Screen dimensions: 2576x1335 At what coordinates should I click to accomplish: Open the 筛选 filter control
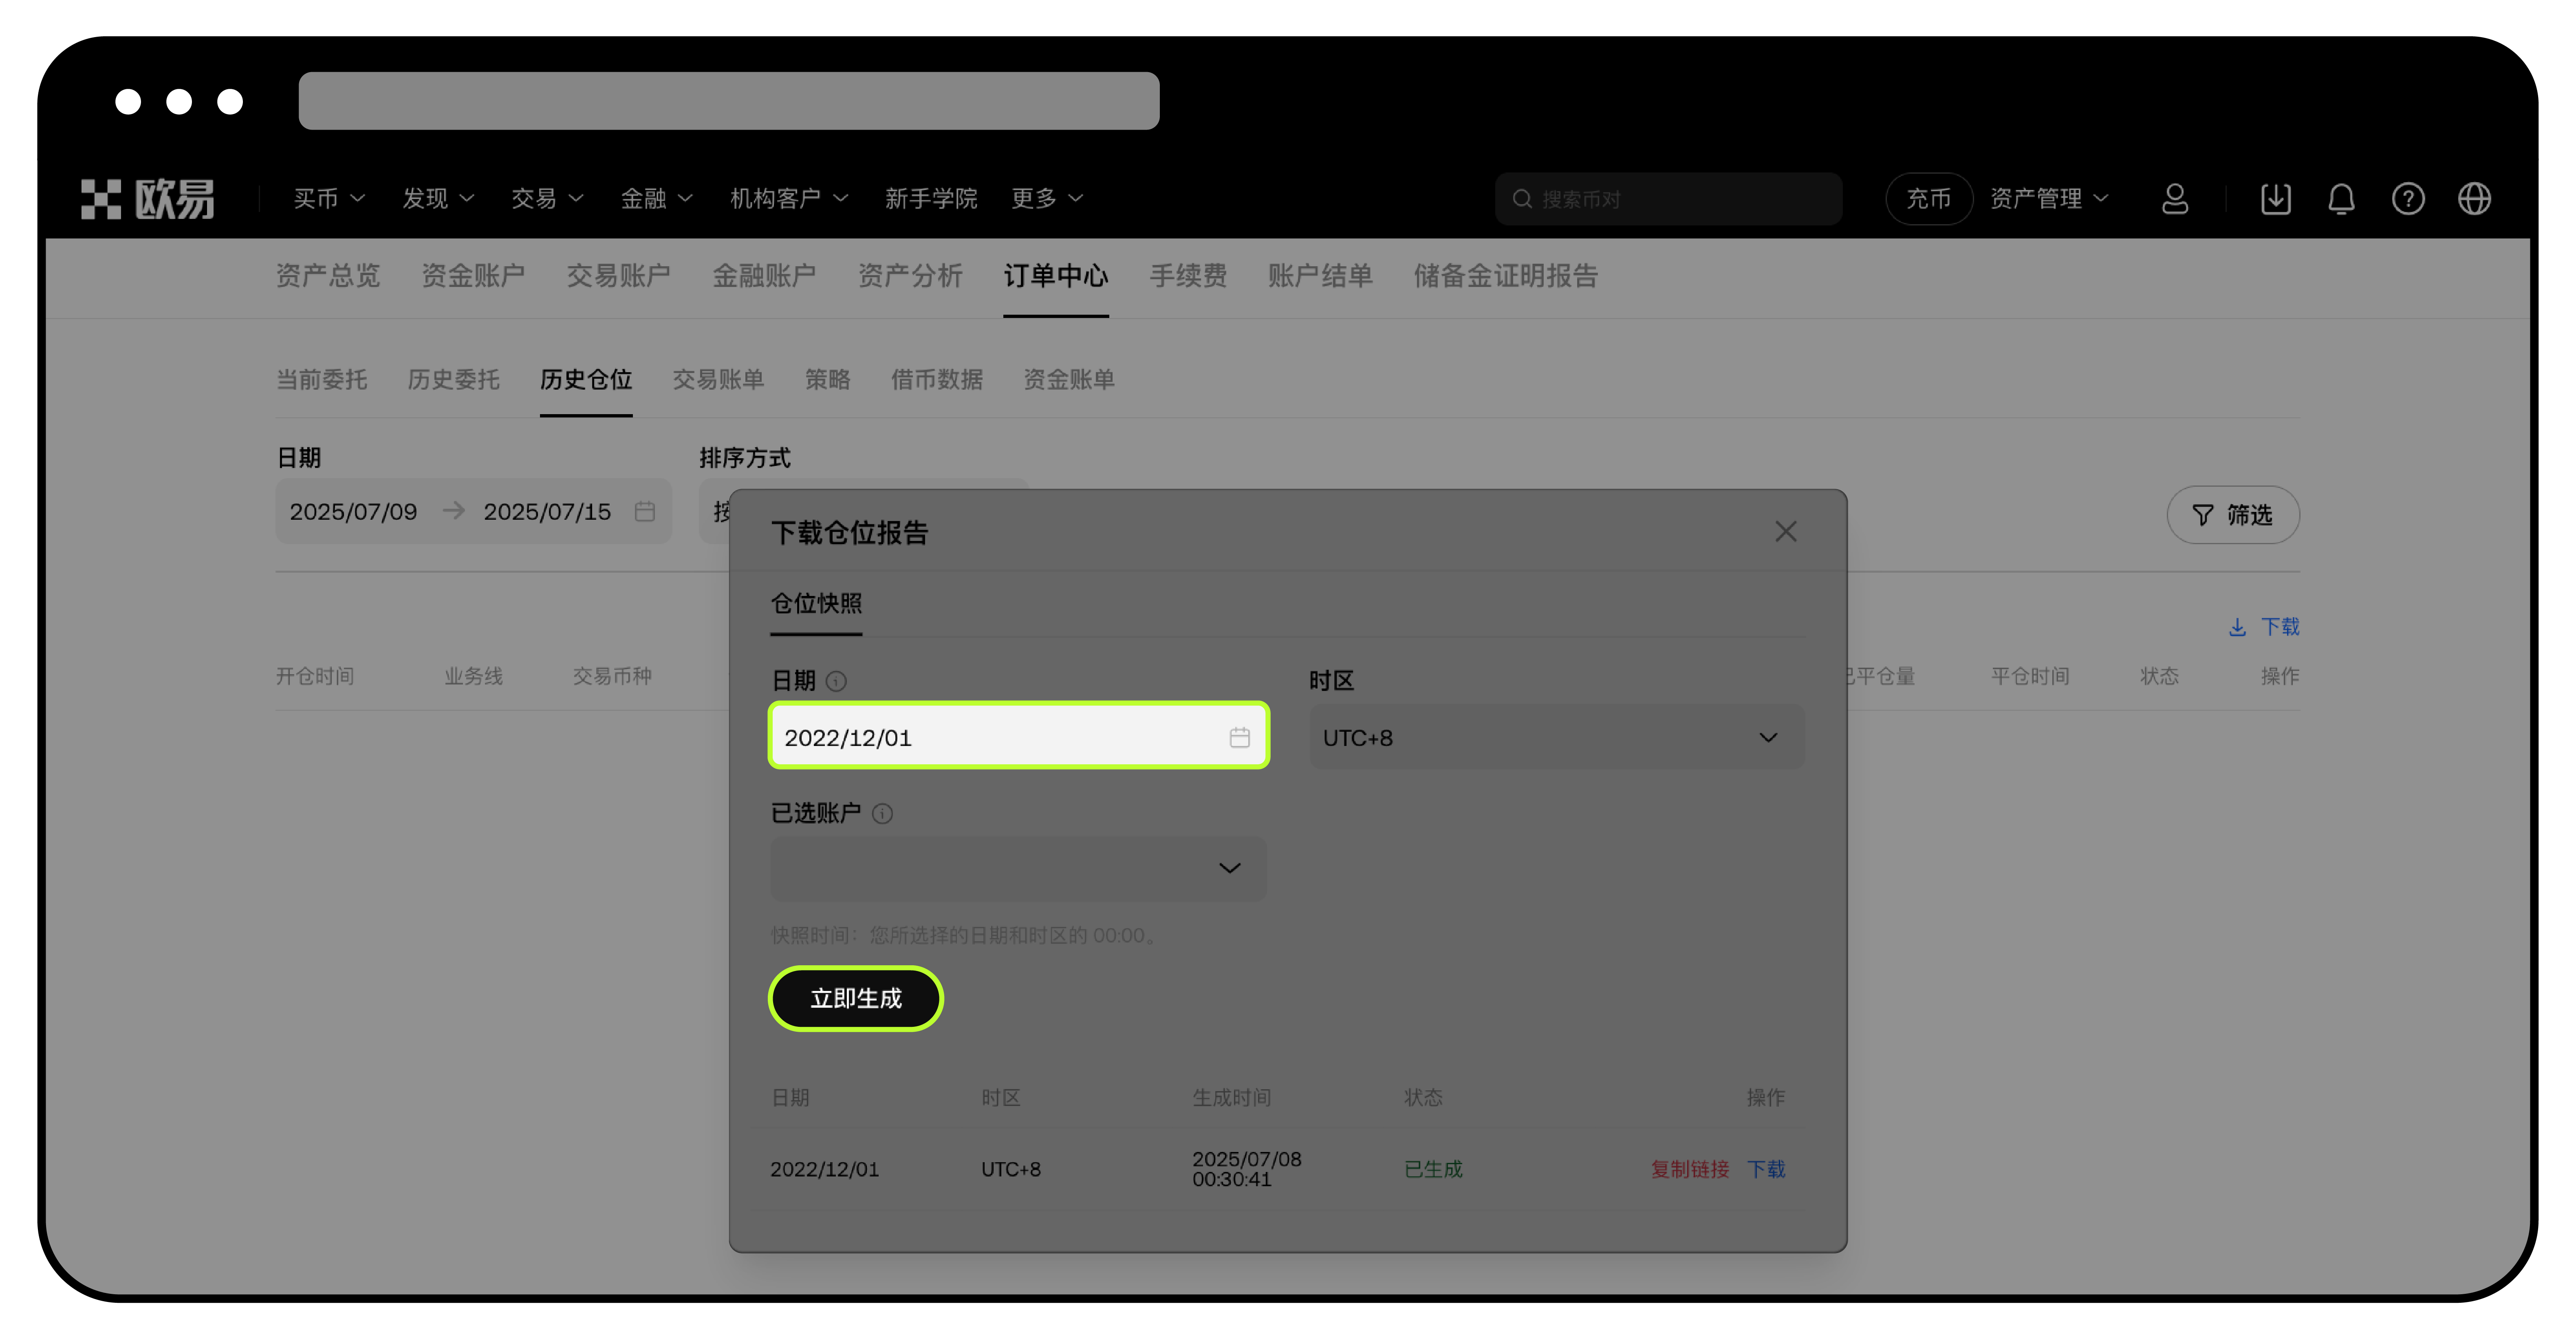tap(2233, 515)
